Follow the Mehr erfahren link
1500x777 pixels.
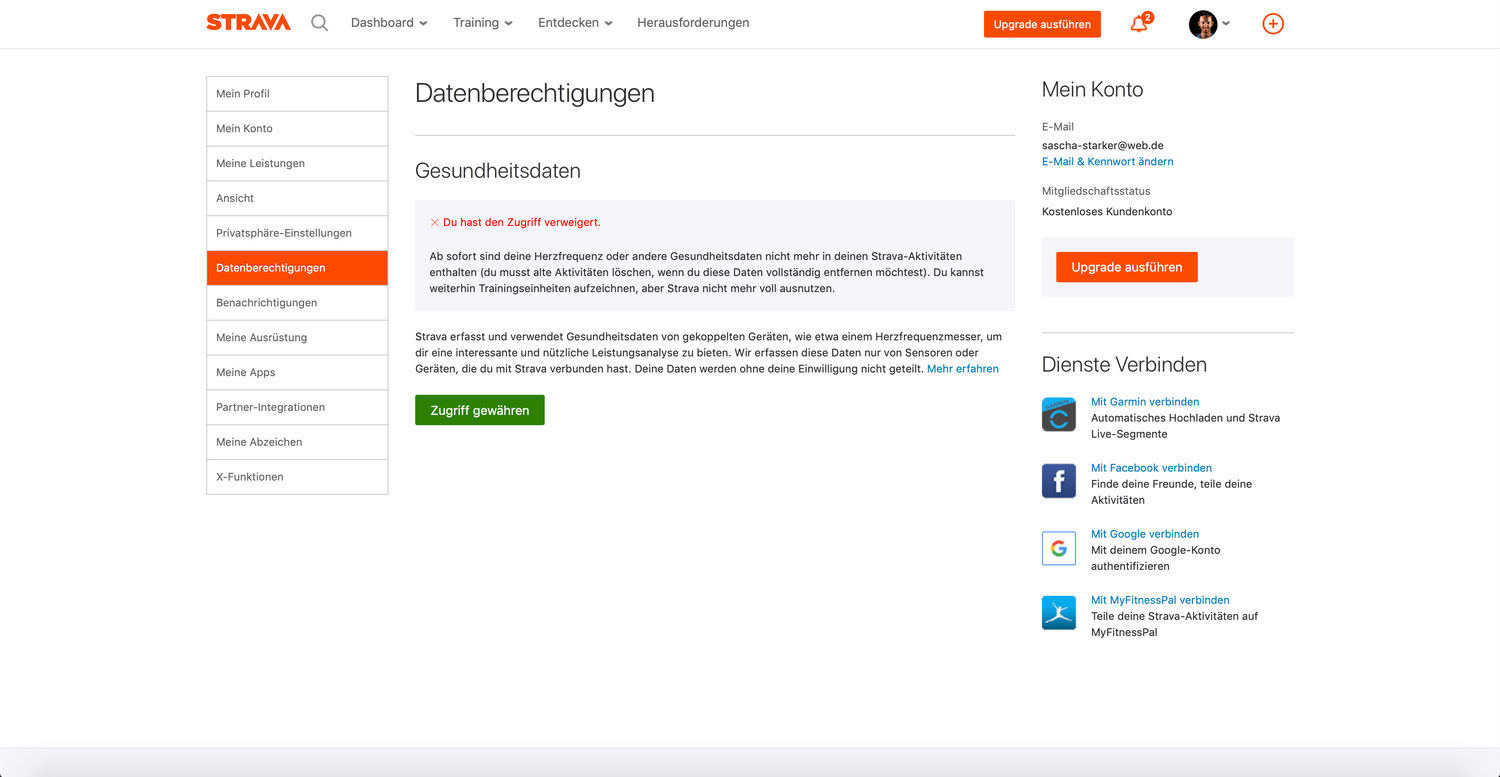point(963,369)
